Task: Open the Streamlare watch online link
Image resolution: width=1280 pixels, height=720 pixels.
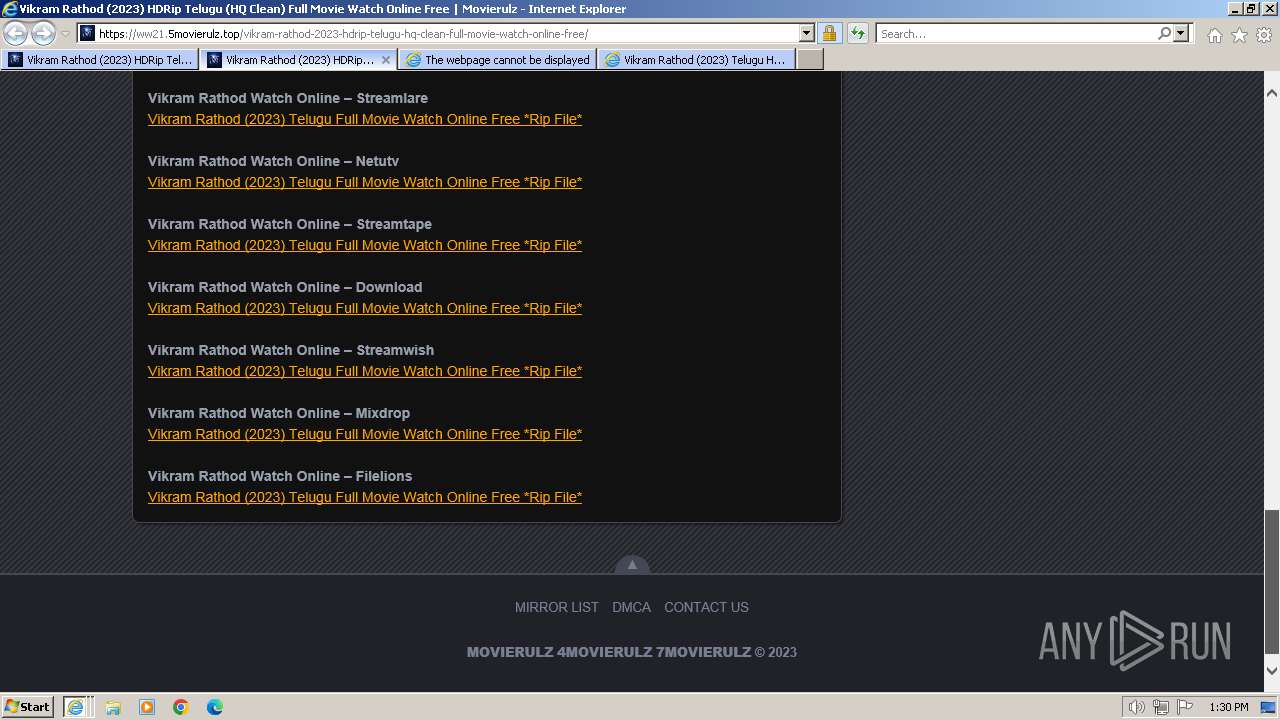Action: [365, 119]
